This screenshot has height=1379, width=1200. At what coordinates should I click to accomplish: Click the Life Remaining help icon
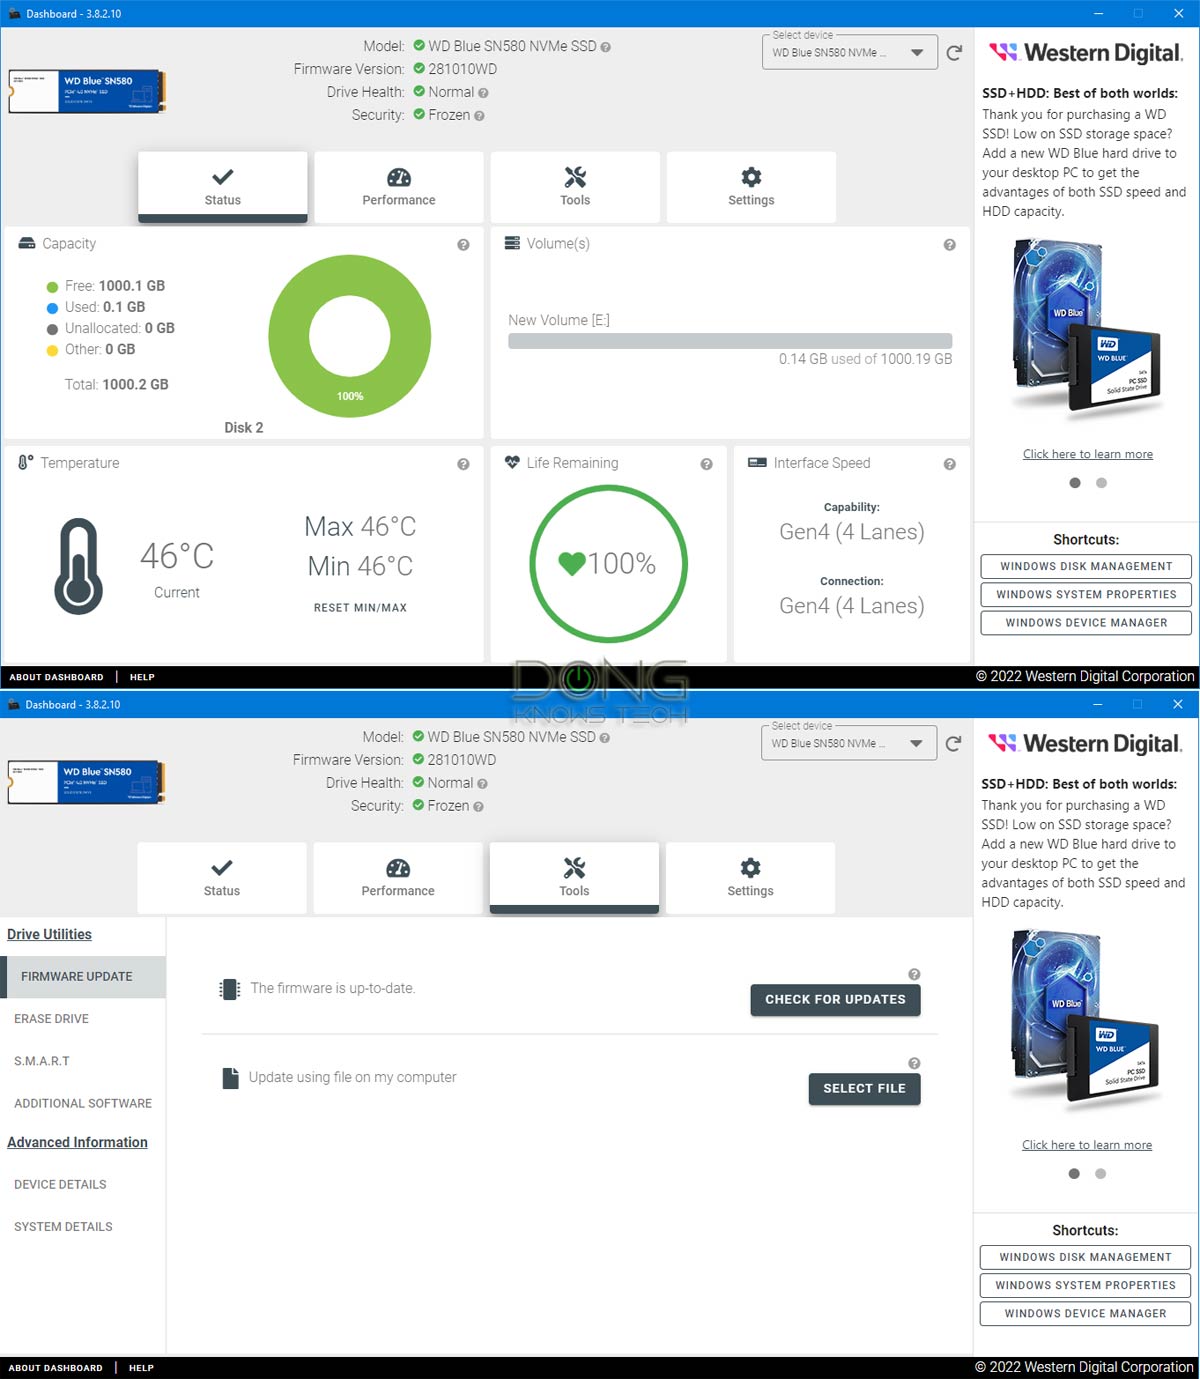click(706, 464)
